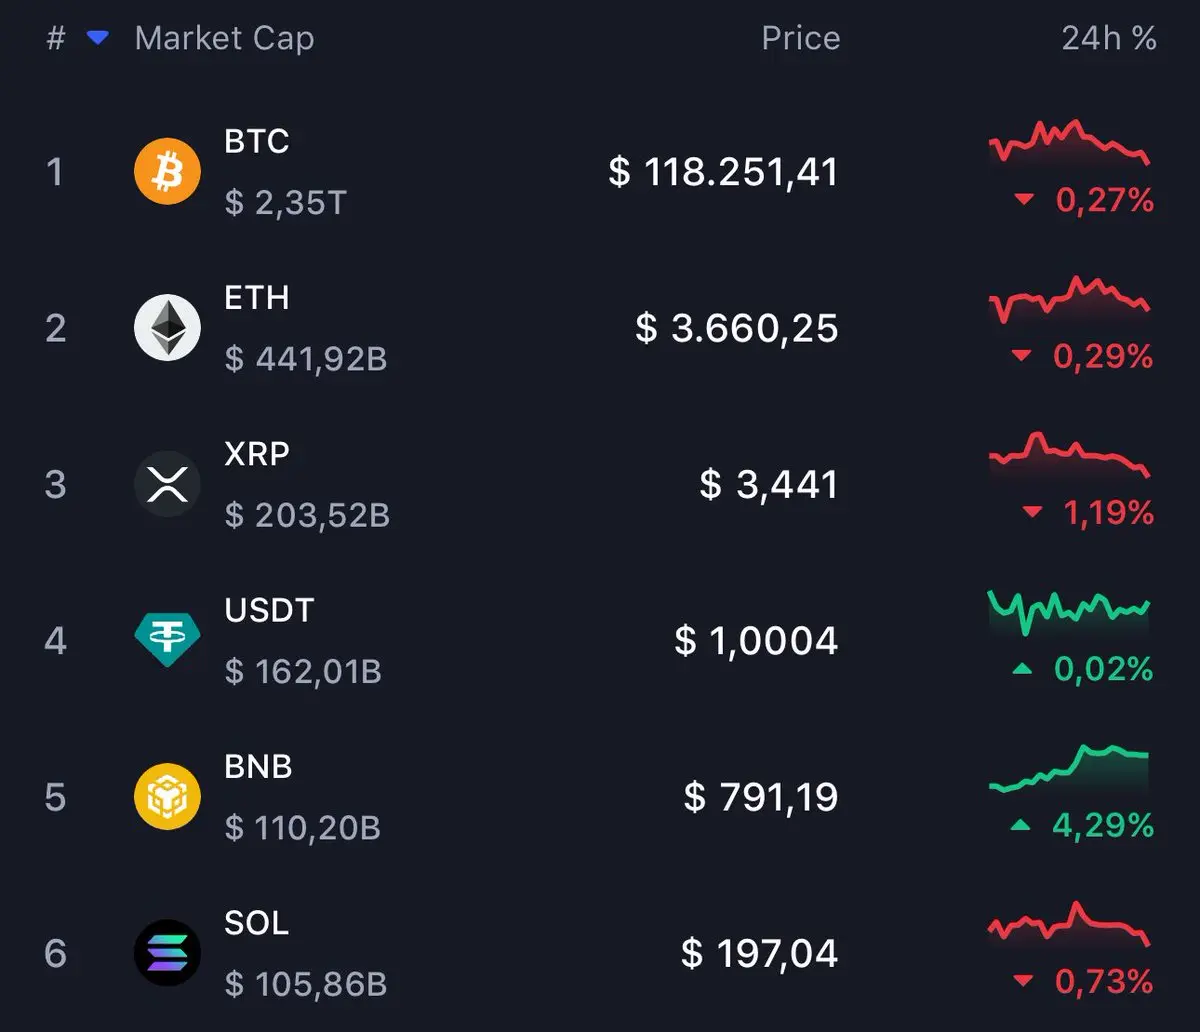The height and width of the screenshot is (1032, 1200).
Task: Click the XRP logo icon
Action: (167, 484)
